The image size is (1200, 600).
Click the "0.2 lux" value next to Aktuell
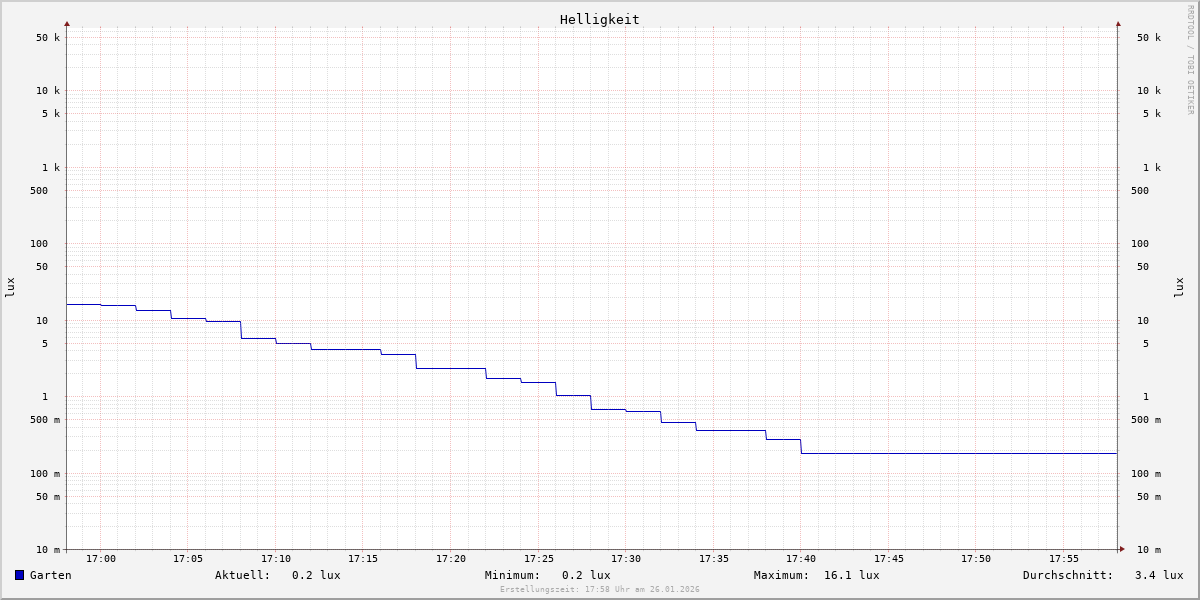316,575
